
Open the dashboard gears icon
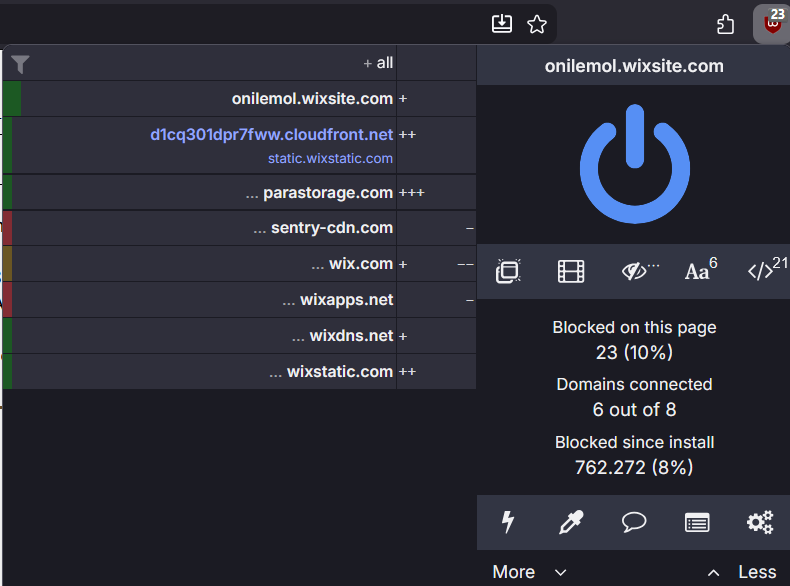coord(760,522)
